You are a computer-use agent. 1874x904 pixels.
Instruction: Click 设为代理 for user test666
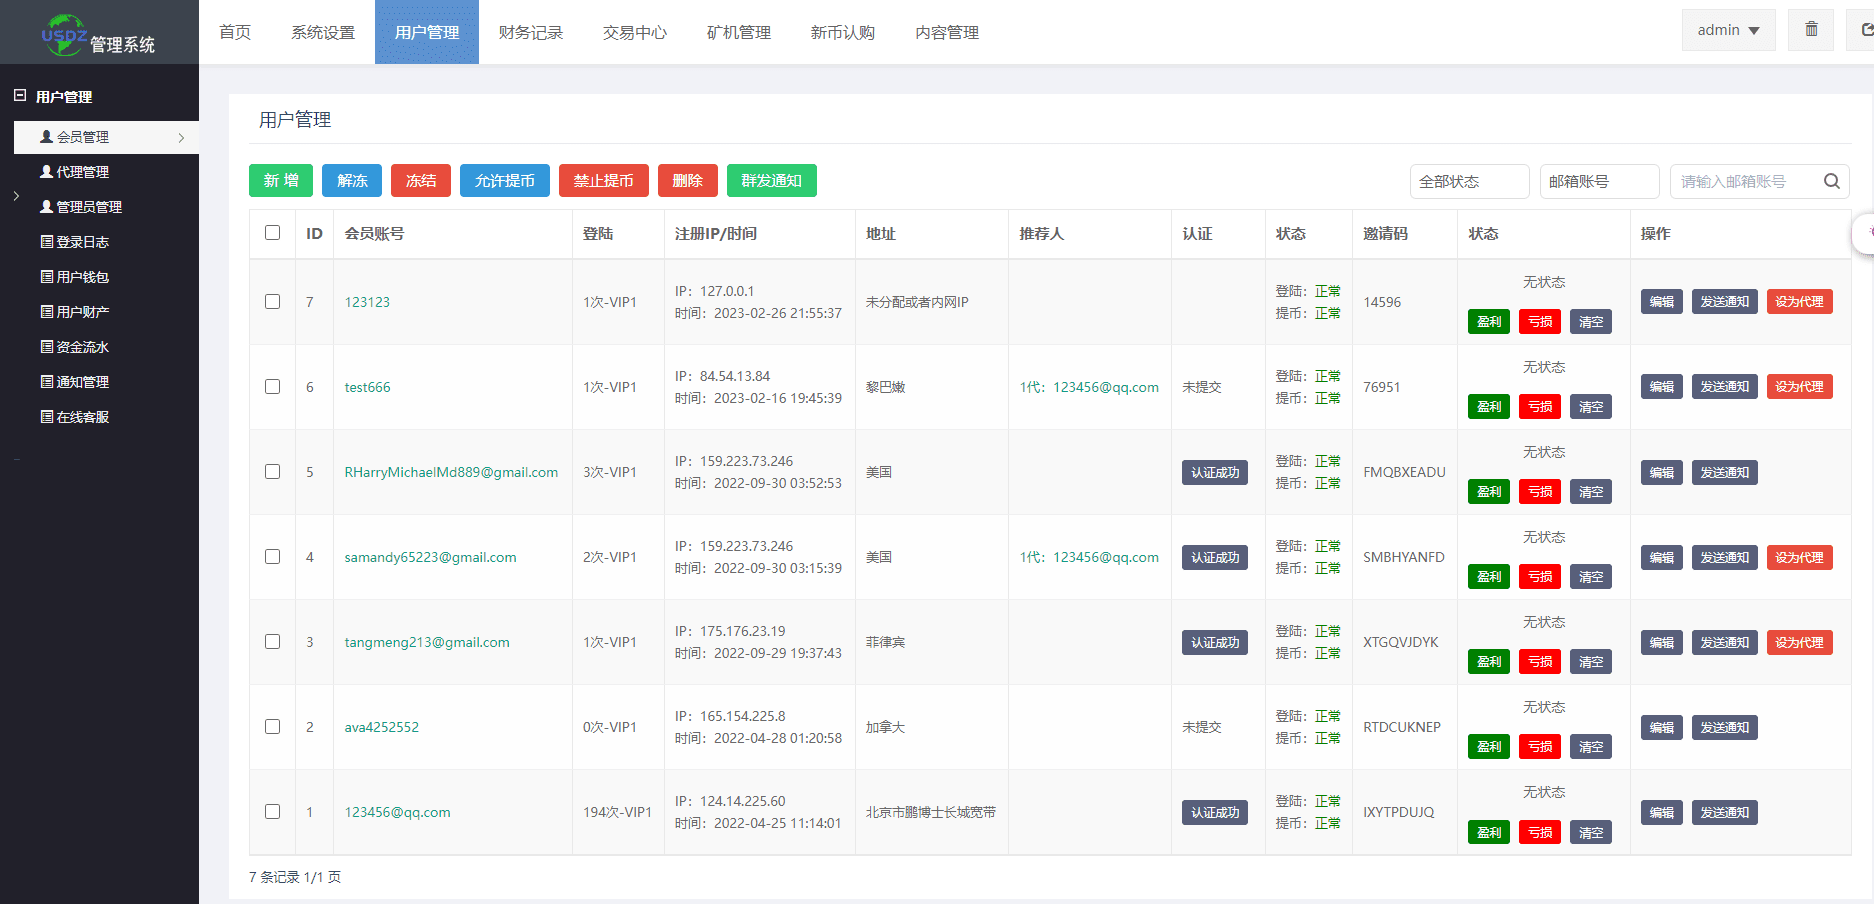(1798, 387)
